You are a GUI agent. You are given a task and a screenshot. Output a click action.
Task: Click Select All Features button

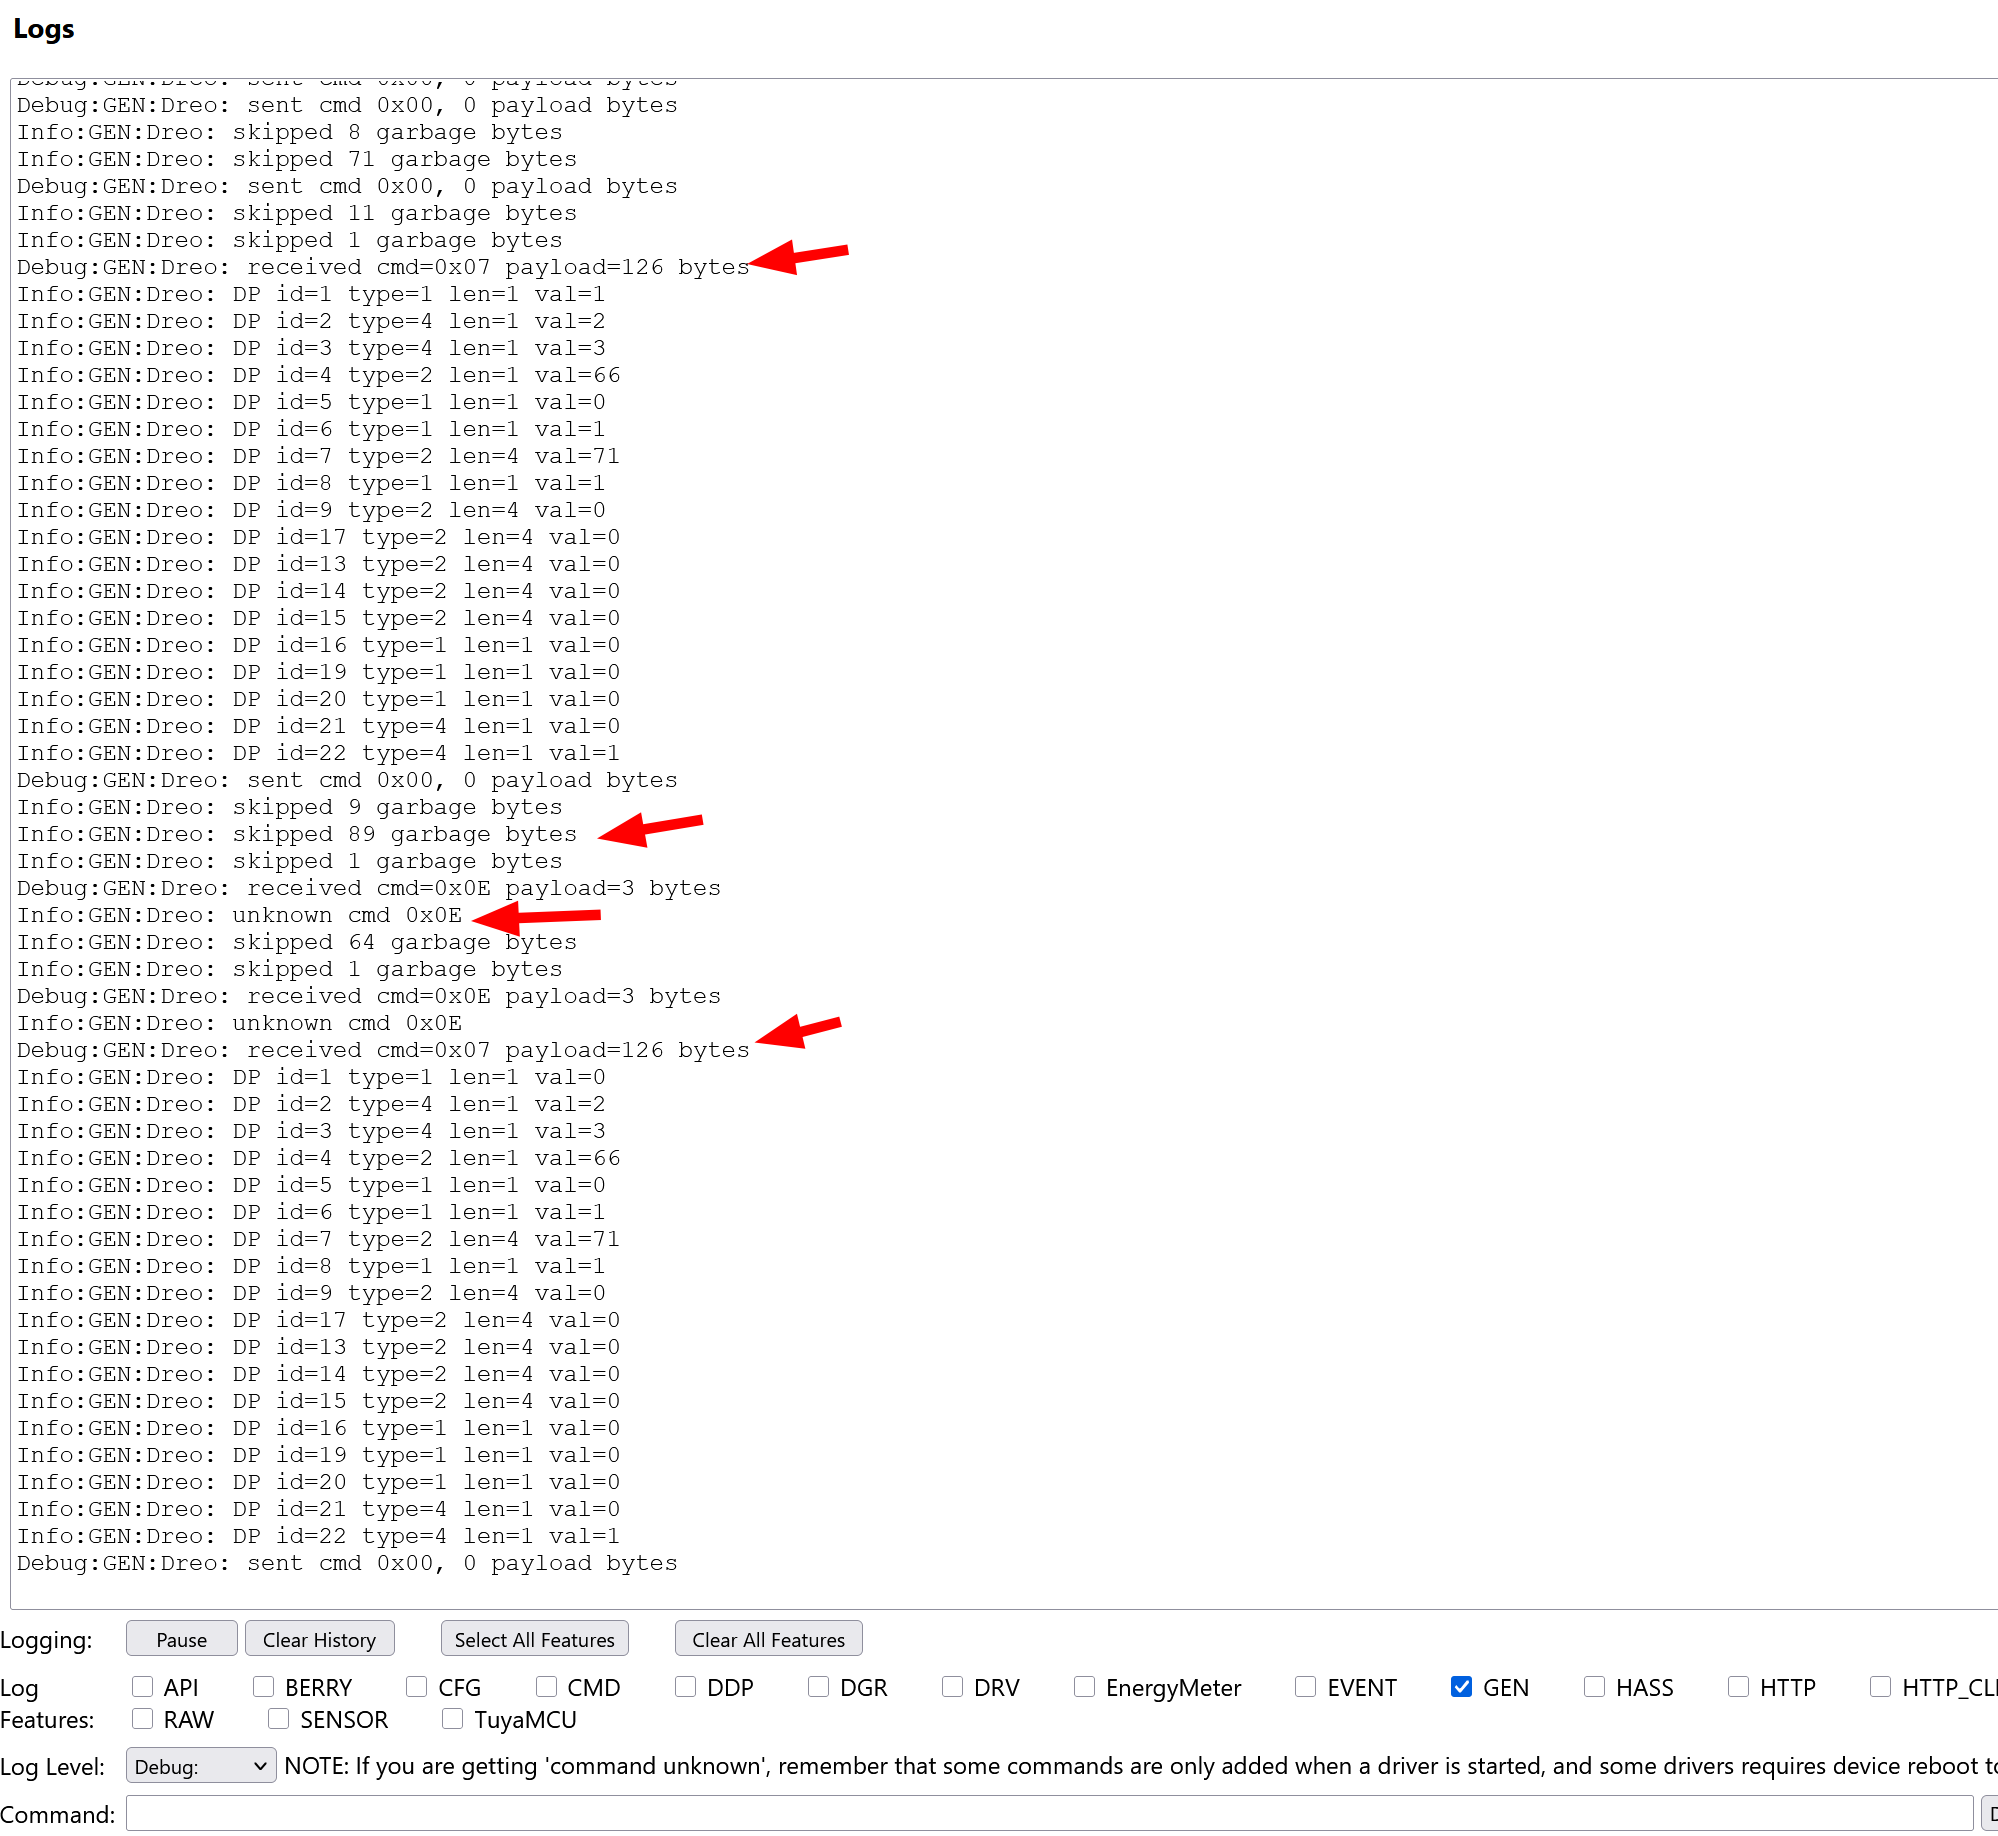pyautogui.click(x=534, y=1639)
